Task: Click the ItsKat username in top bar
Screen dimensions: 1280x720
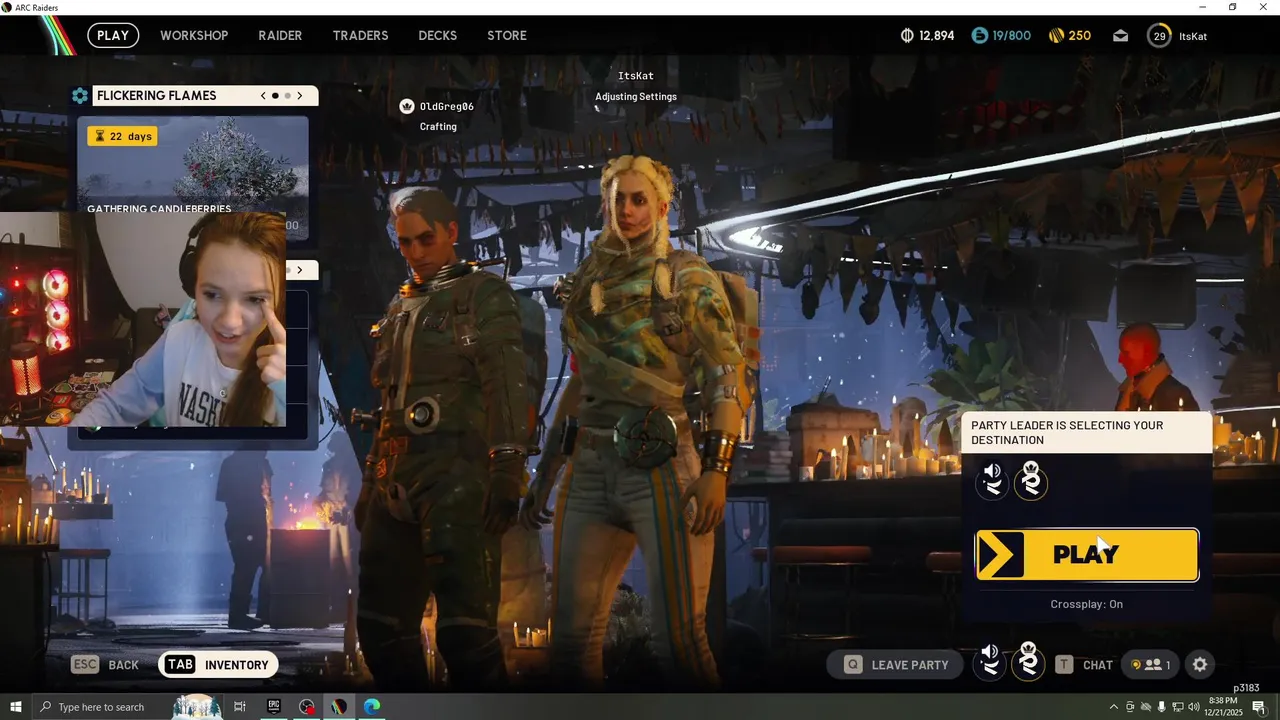Action: 1193,36
